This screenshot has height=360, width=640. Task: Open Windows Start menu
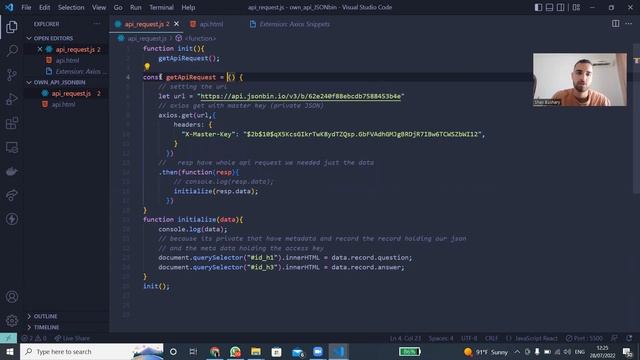[10, 352]
